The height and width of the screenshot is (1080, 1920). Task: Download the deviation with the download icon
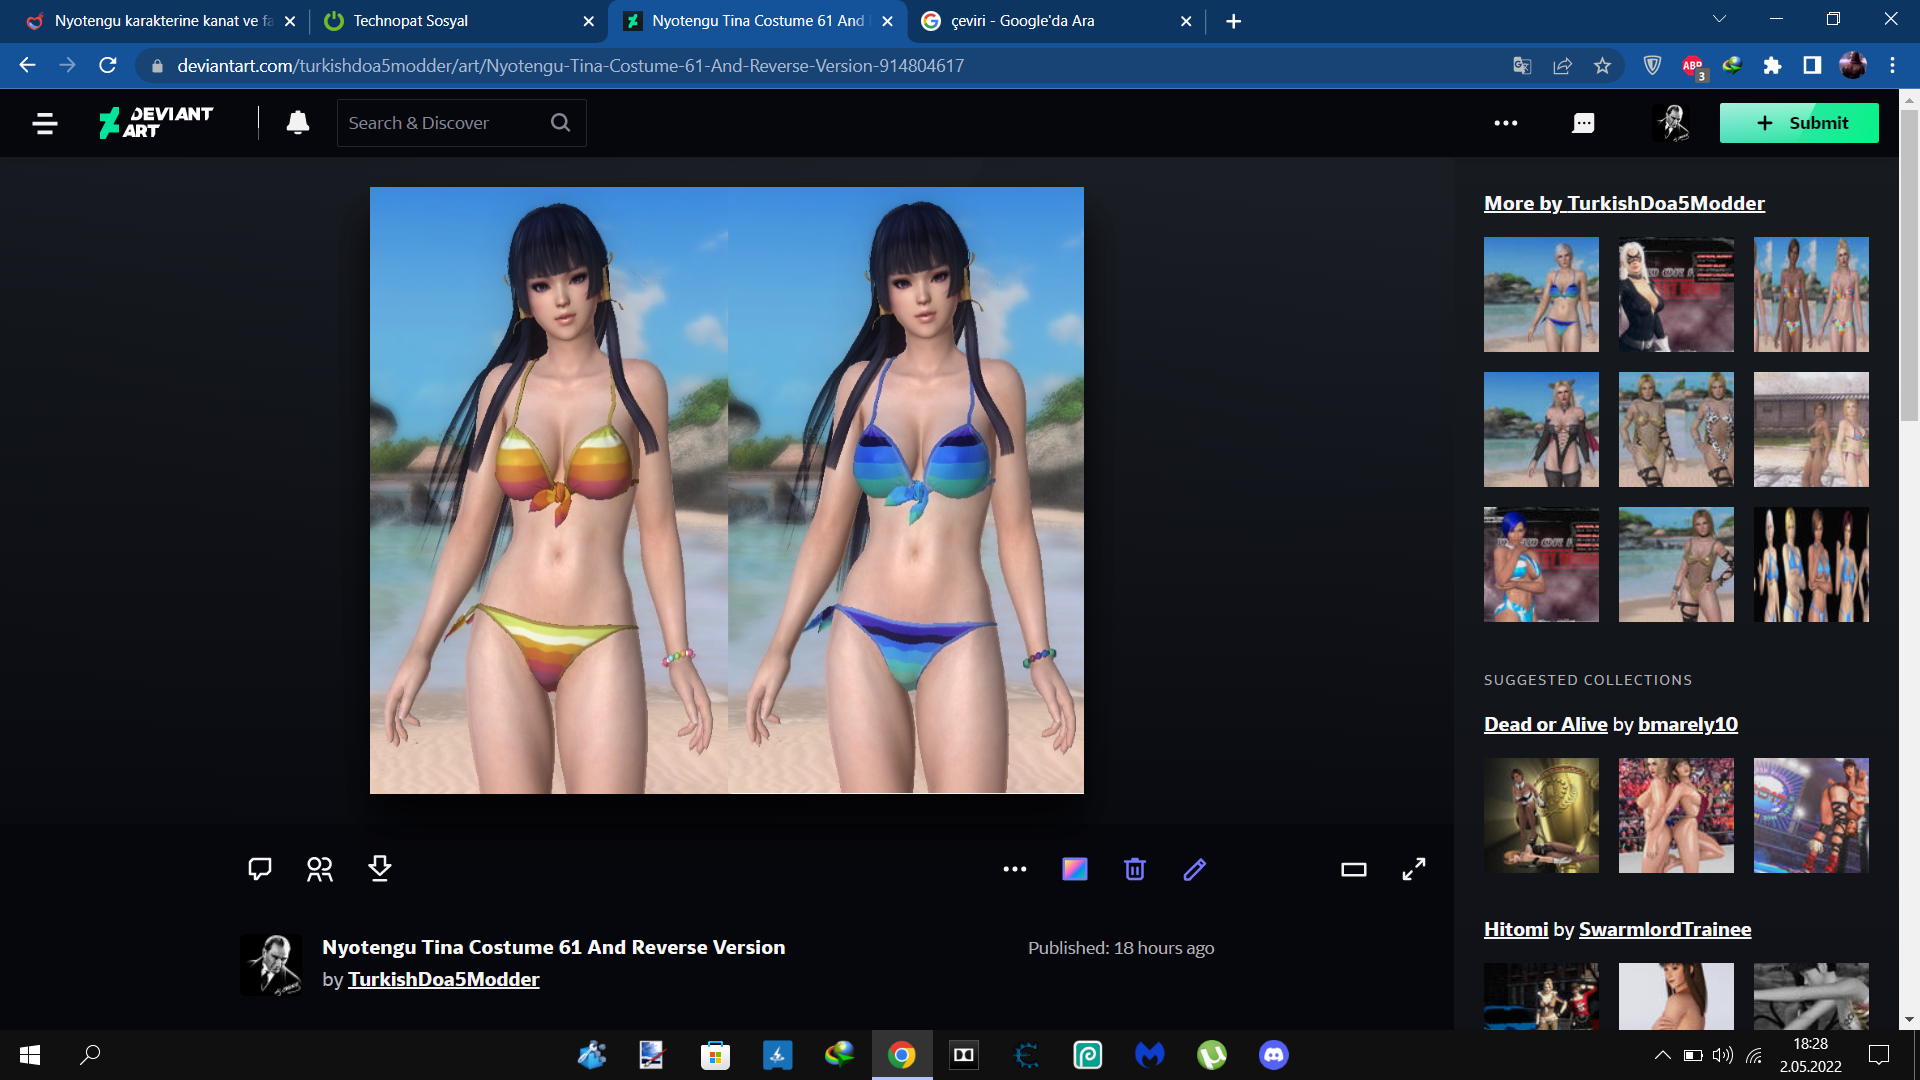tap(380, 869)
